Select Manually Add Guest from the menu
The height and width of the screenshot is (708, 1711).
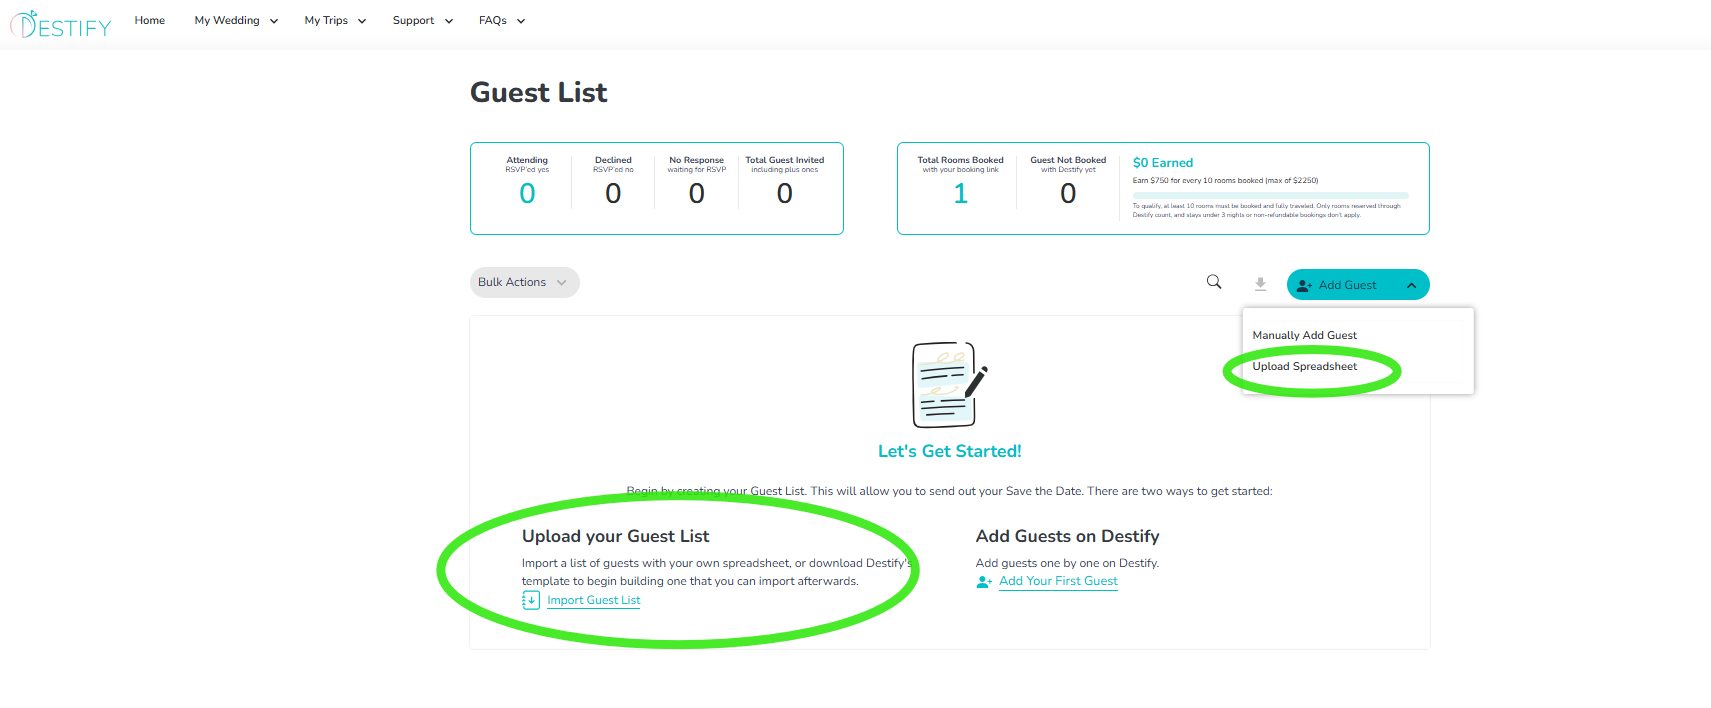click(1304, 334)
